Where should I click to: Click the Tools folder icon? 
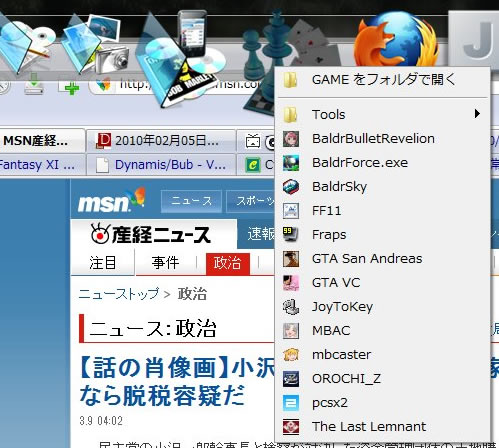point(291,114)
